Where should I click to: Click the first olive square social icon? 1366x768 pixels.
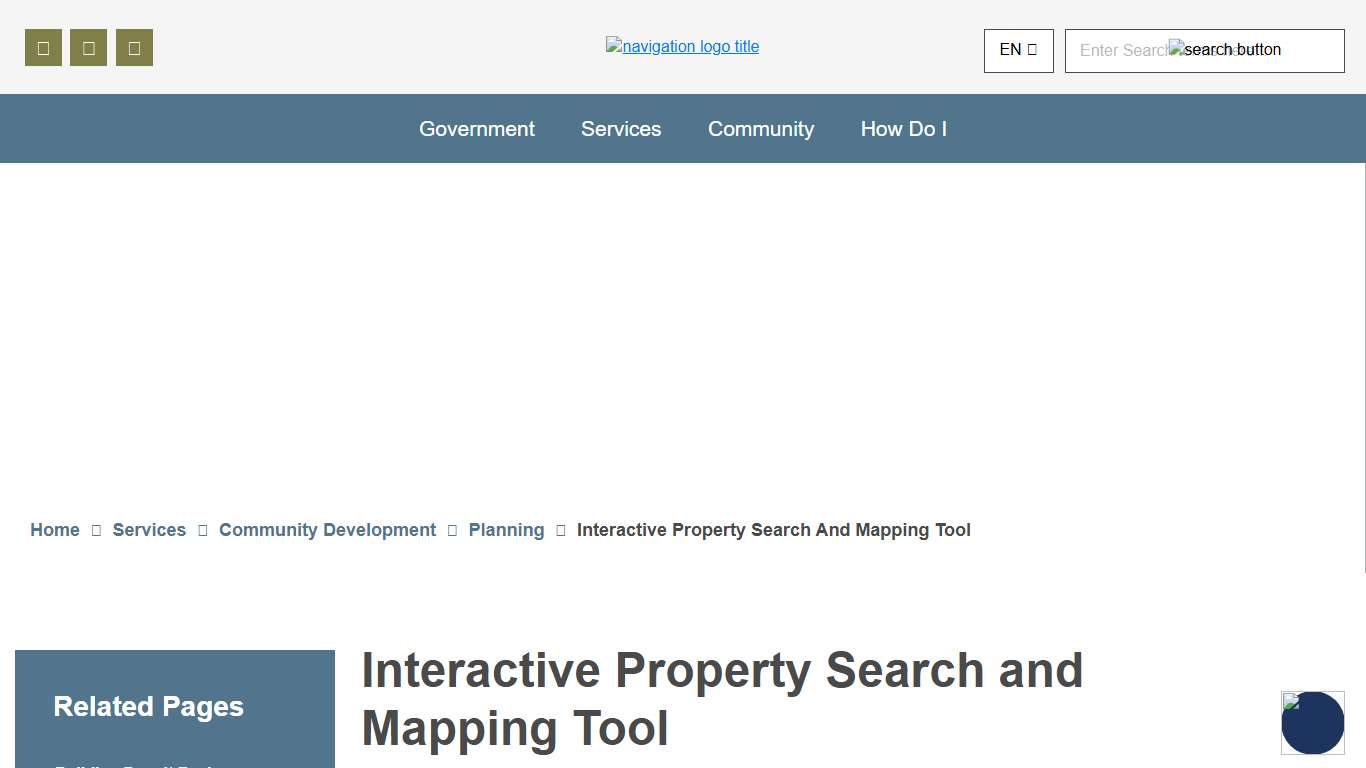click(43, 48)
